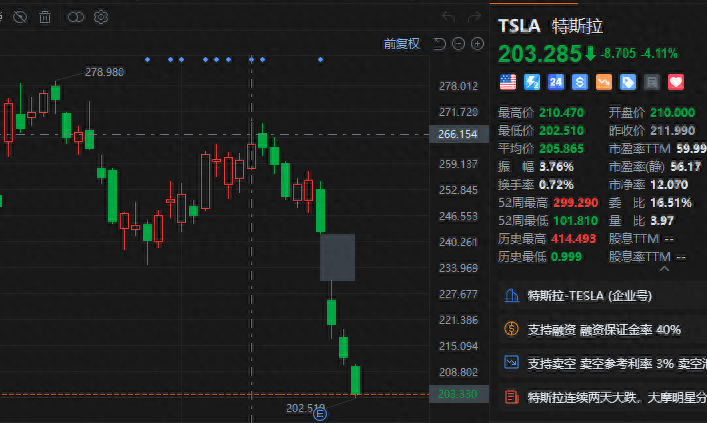Screen dimensions: 707x423
Task: Click the gray notes icon
Action: [x=652, y=81]
